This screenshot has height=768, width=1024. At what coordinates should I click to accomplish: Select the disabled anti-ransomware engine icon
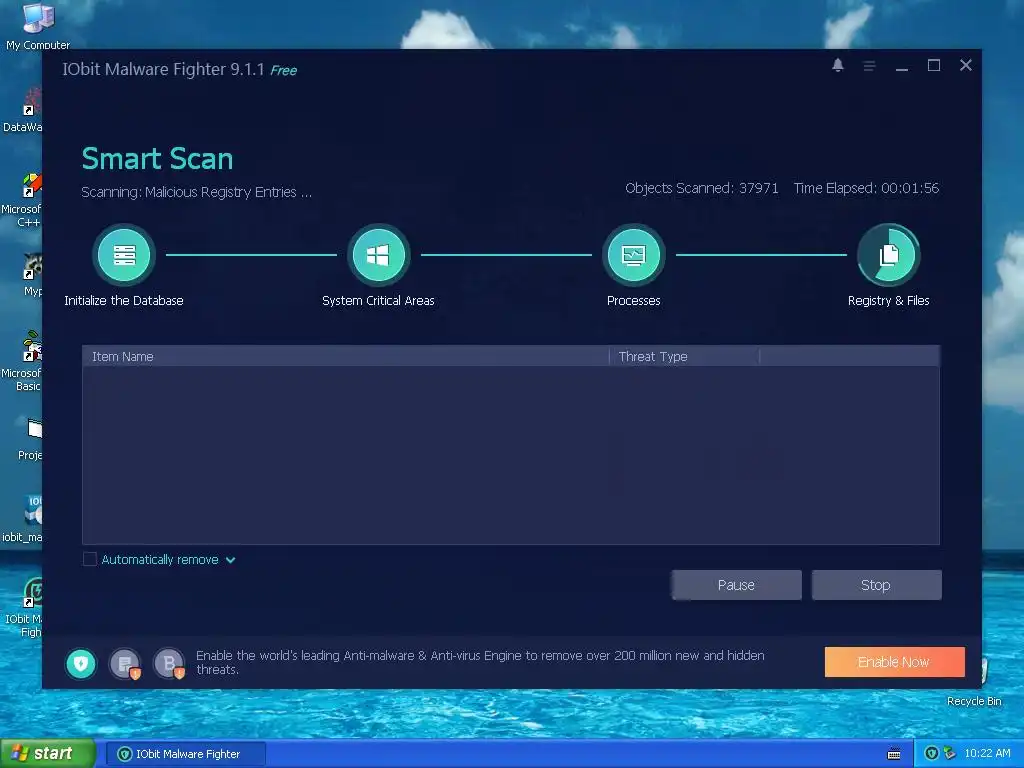click(x=125, y=664)
